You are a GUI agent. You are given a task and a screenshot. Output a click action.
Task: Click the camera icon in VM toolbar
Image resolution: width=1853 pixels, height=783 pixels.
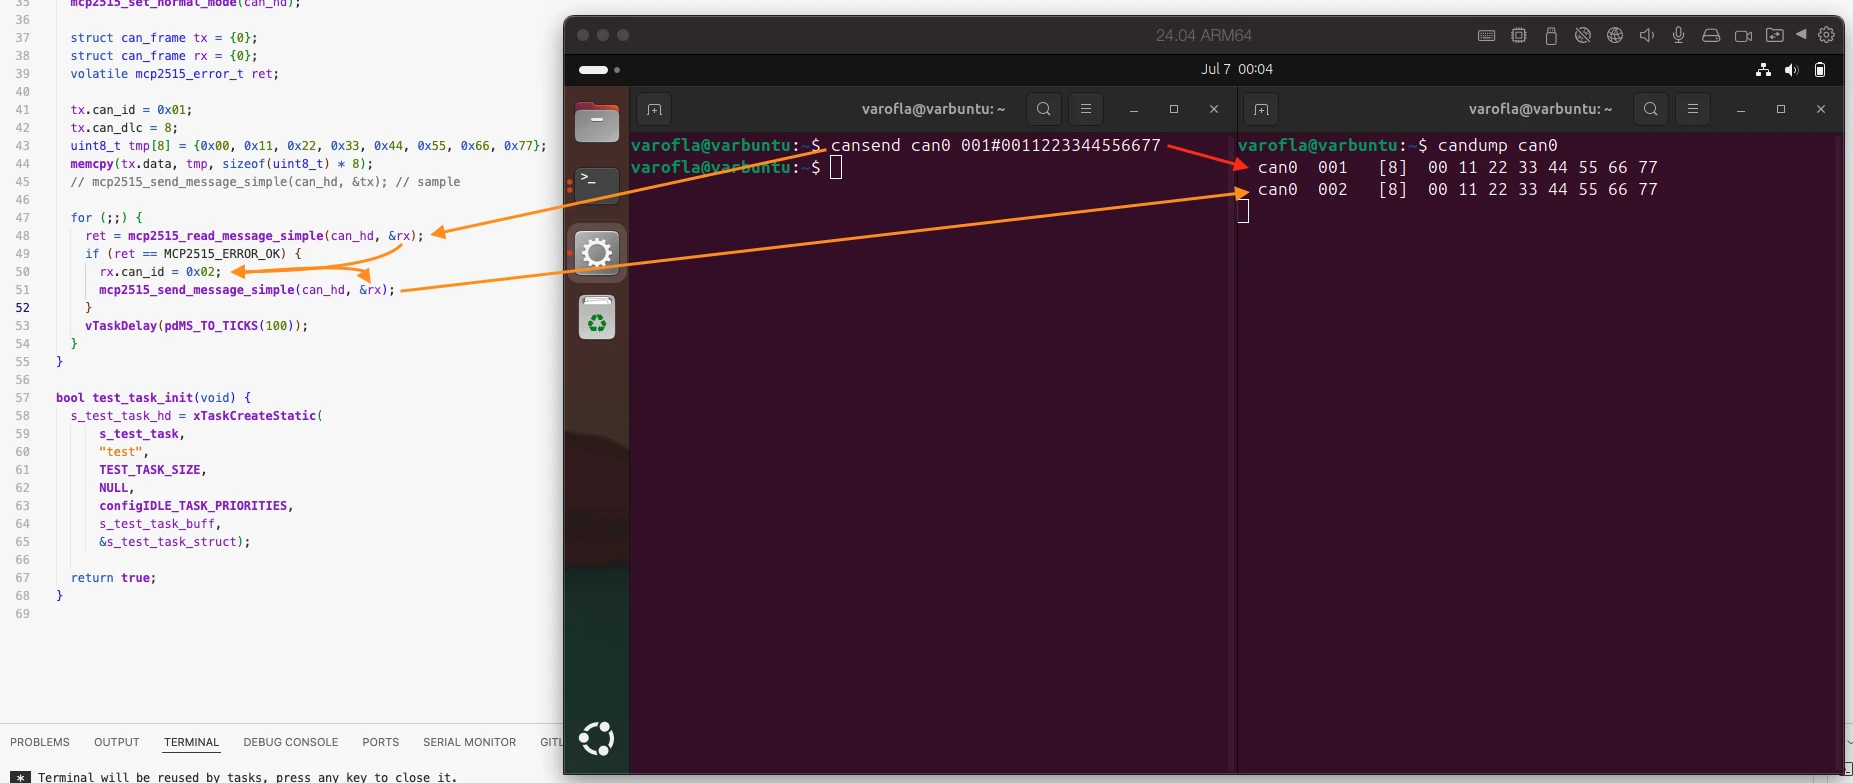click(x=1743, y=35)
